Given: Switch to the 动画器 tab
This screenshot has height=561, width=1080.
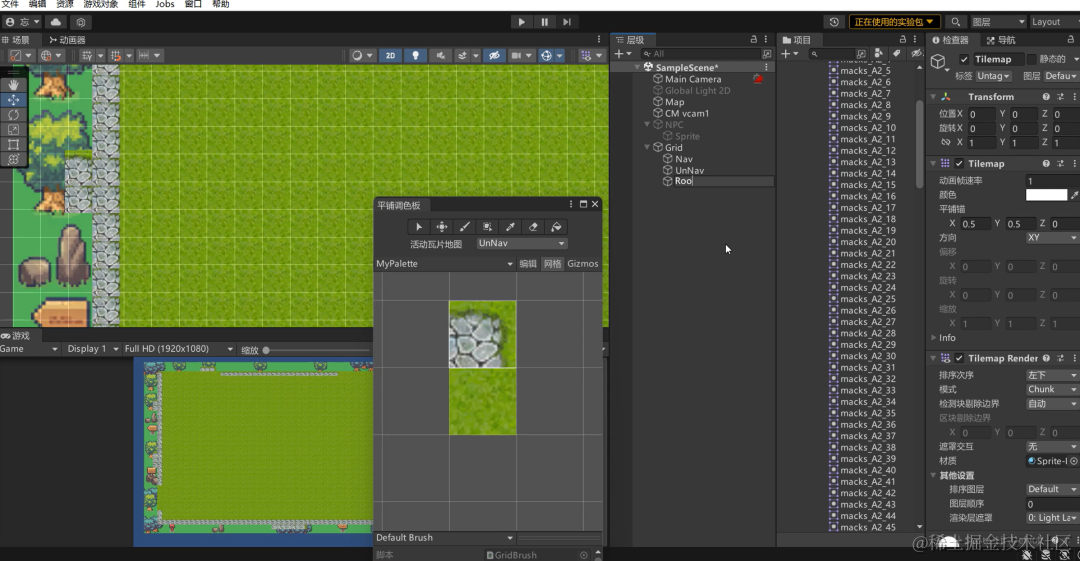Looking at the screenshot, I should pyautogui.click(x=67, y=40).
